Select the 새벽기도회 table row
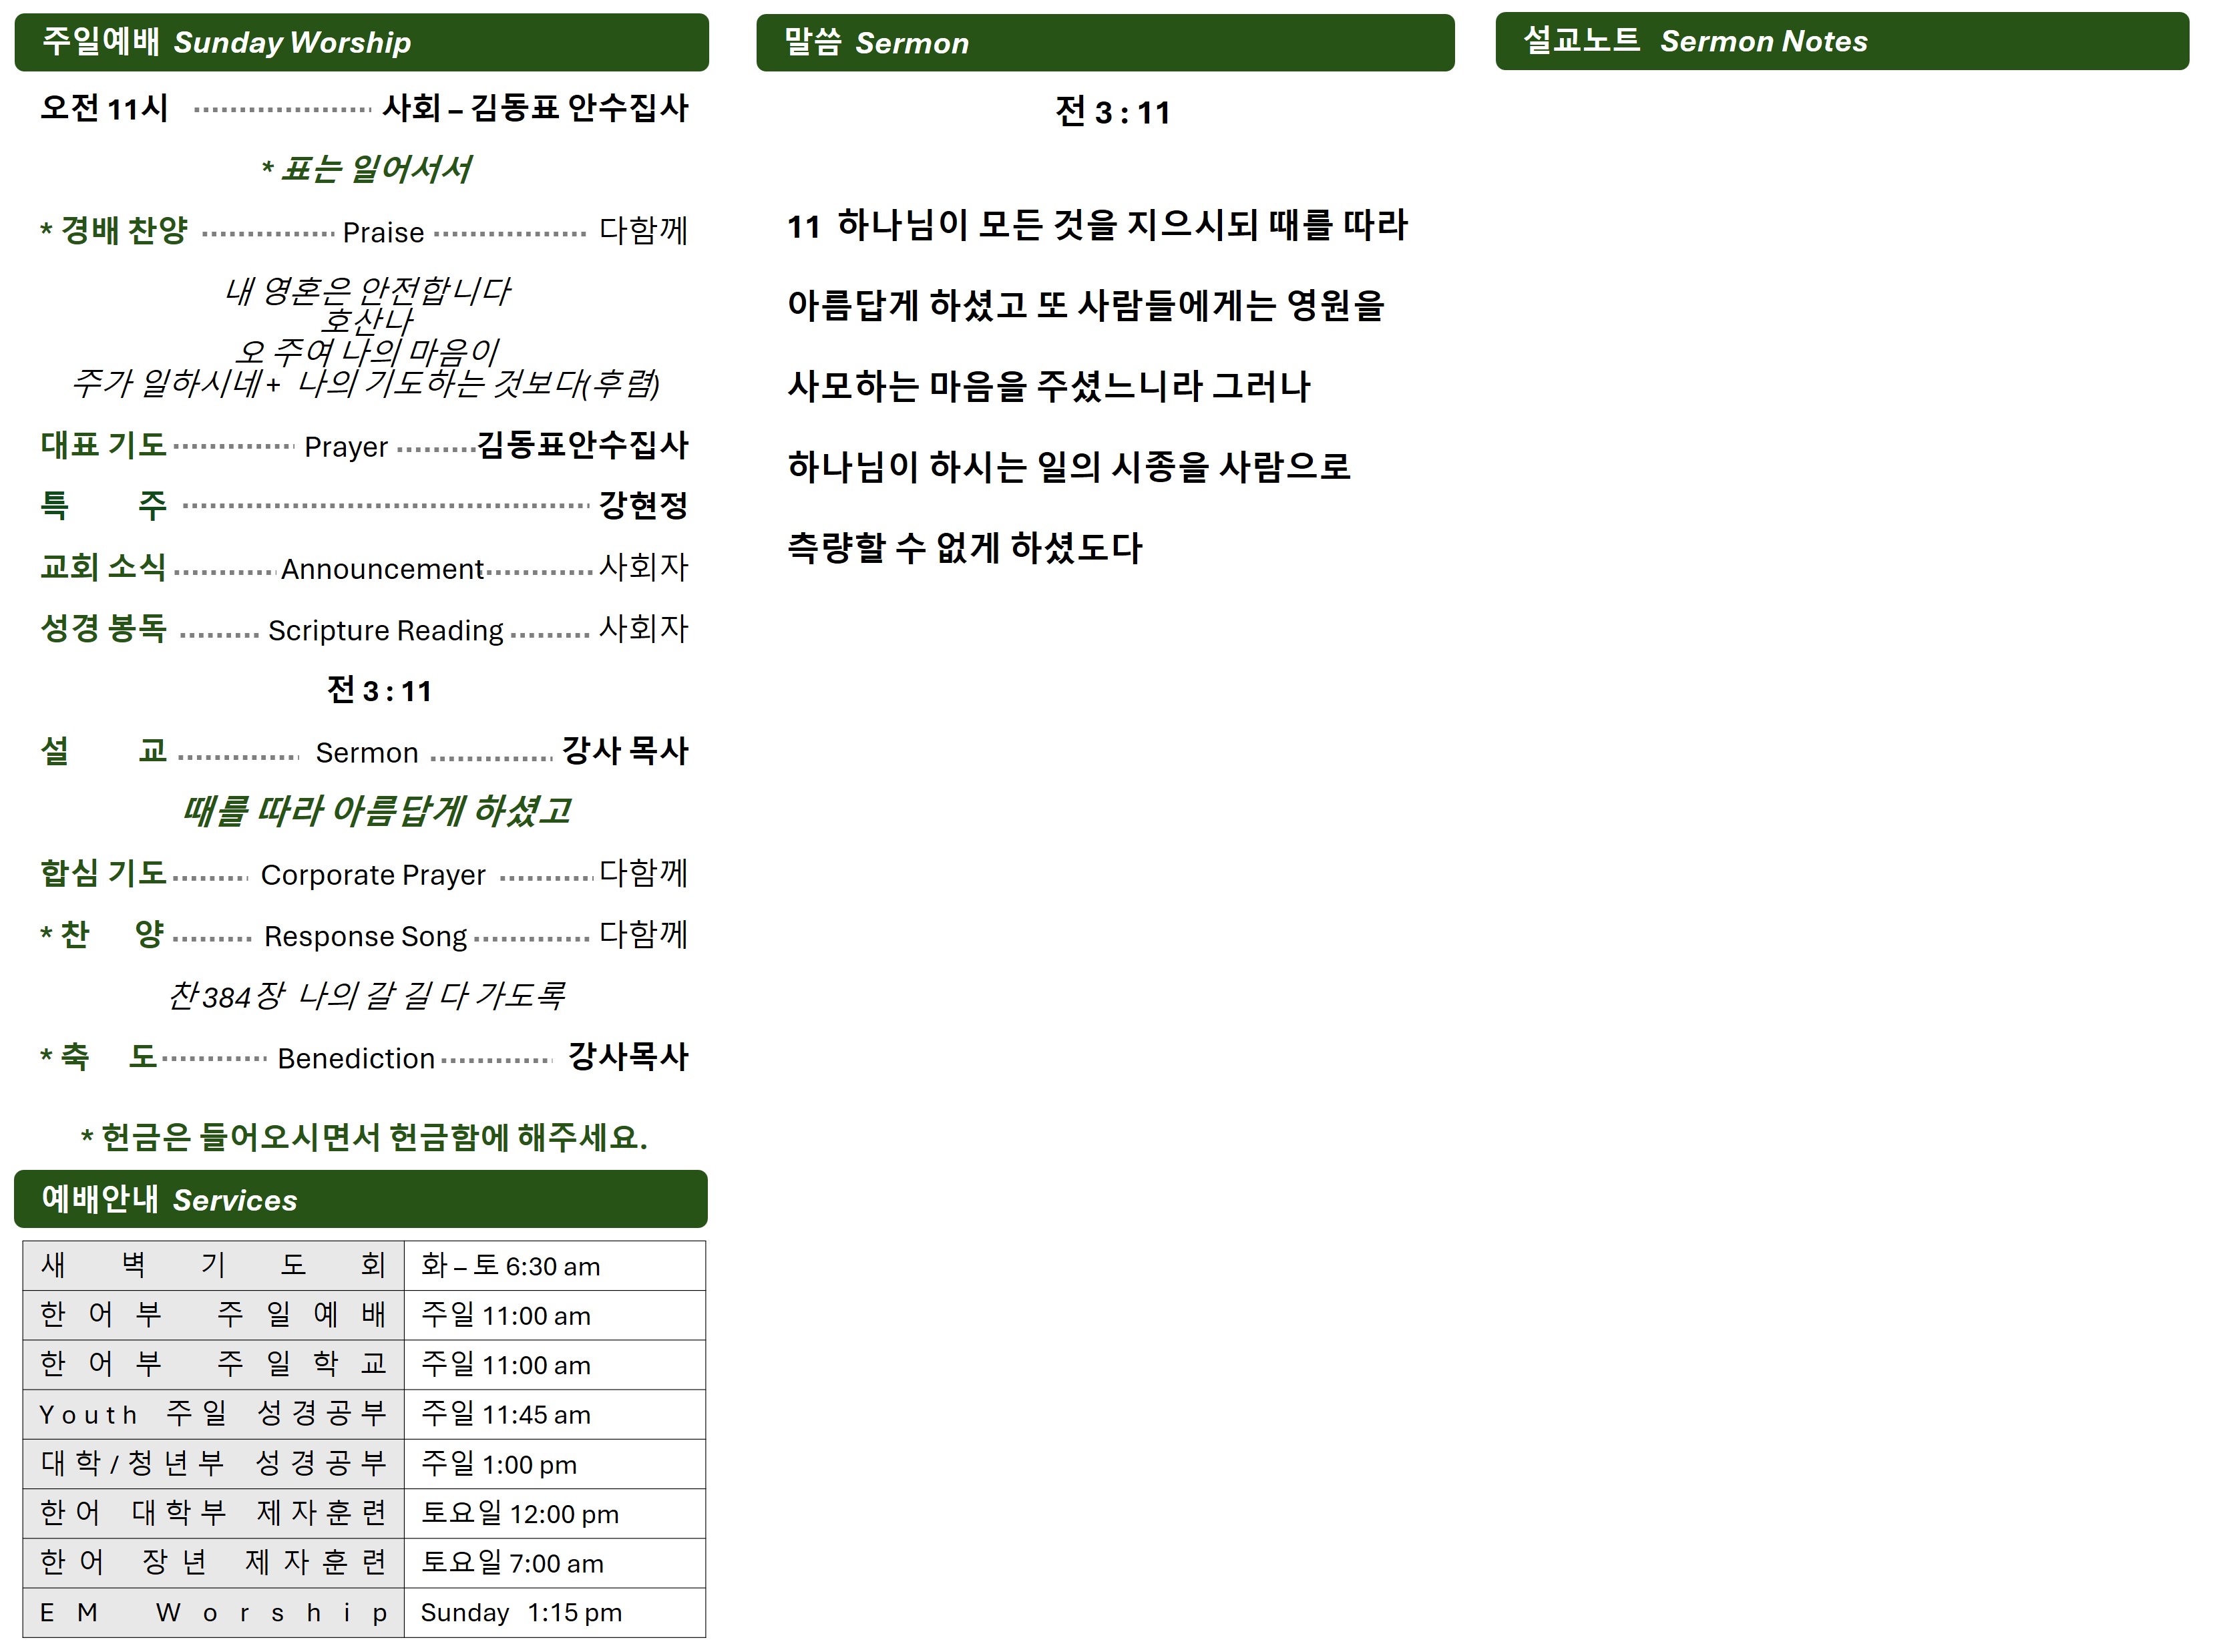Screen dimensions: 2213x1652 tap(213, 1265)
